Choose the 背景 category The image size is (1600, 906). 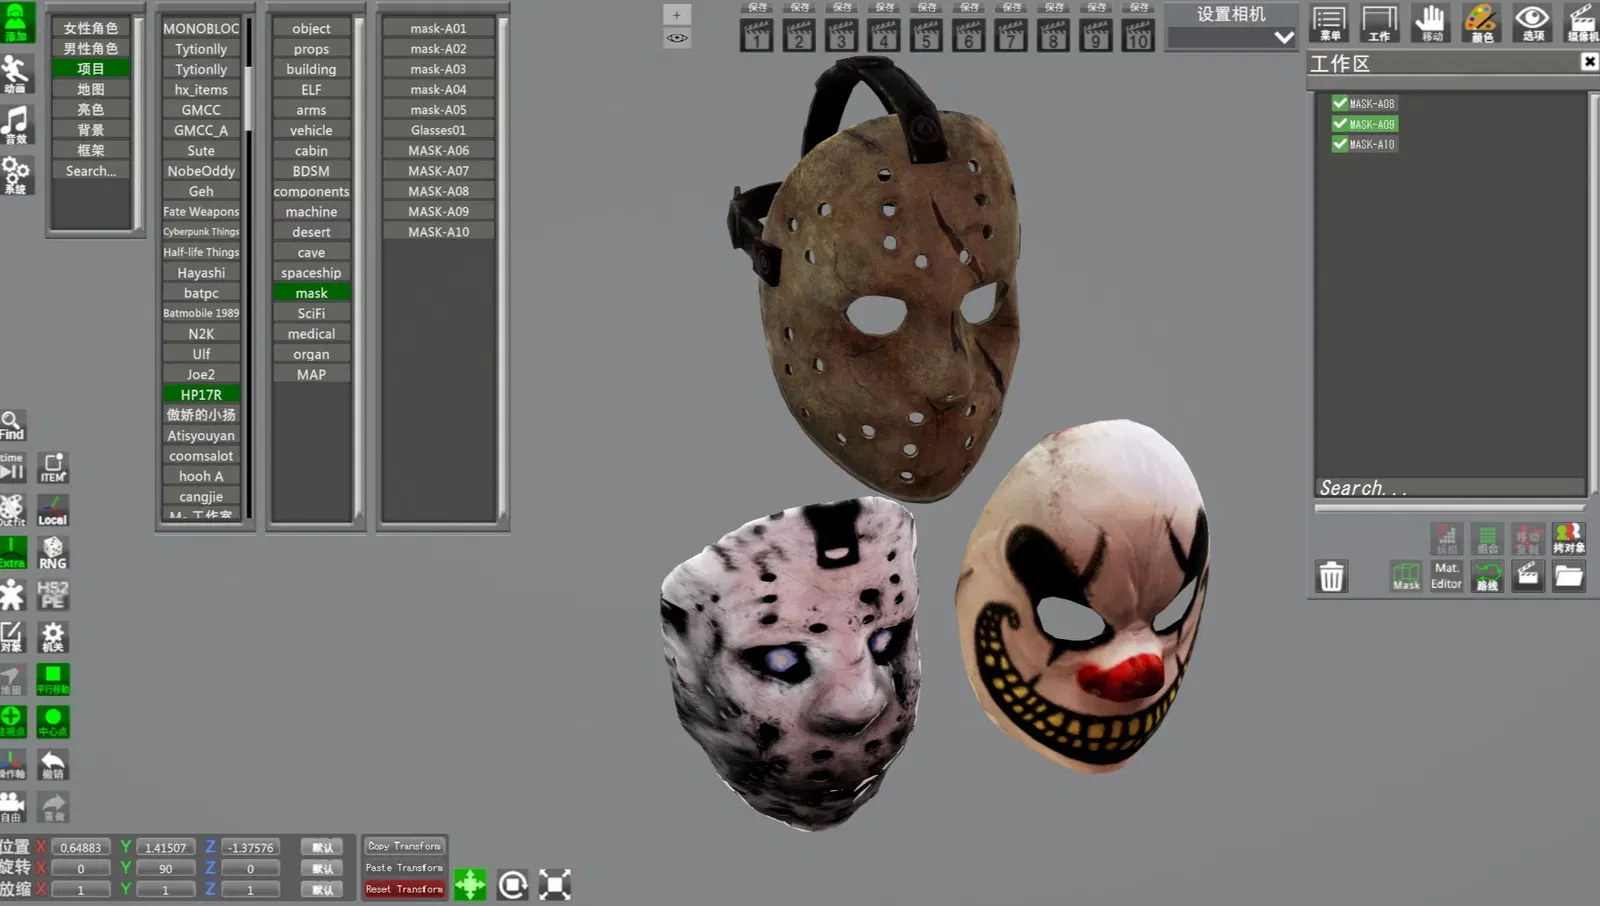point(90,130)
